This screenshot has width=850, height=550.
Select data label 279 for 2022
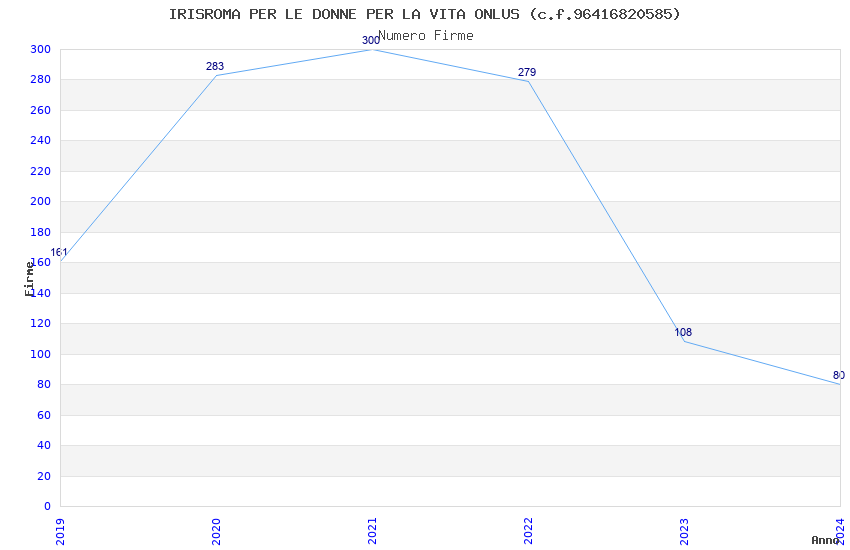click(527, 72)
